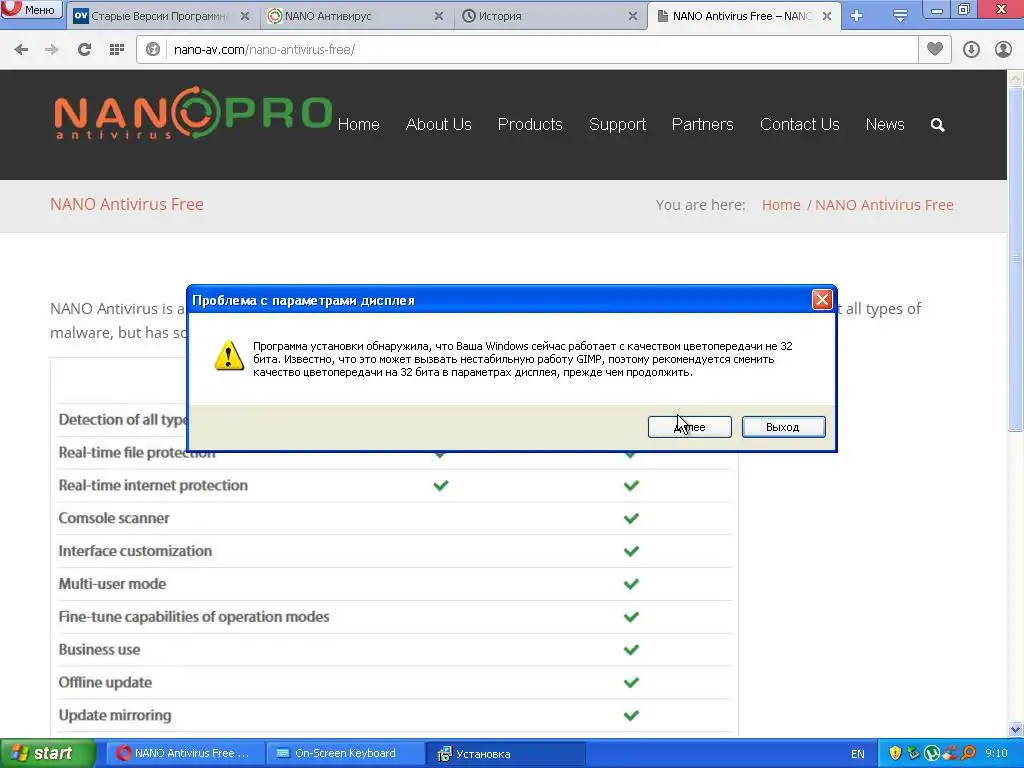Close the История tab
1024x768 pixels.
(x=633, y=16)
